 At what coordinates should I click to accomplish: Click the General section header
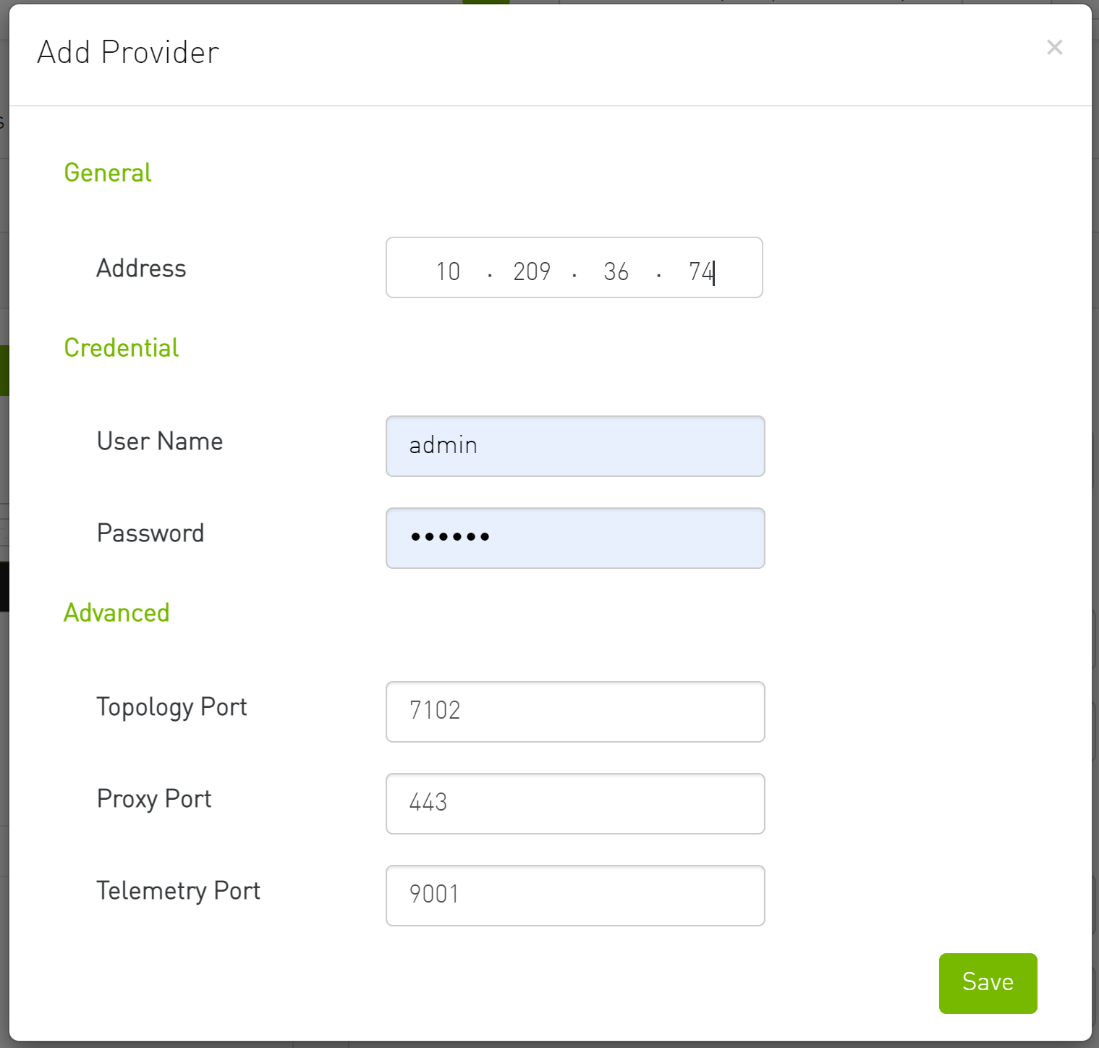[x=107, y=172]
